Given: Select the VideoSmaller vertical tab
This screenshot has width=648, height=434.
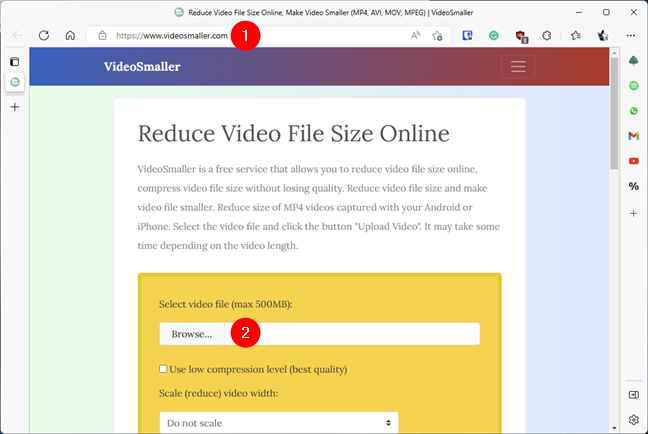Looking at the screenshot, I should tap(15, 82).
